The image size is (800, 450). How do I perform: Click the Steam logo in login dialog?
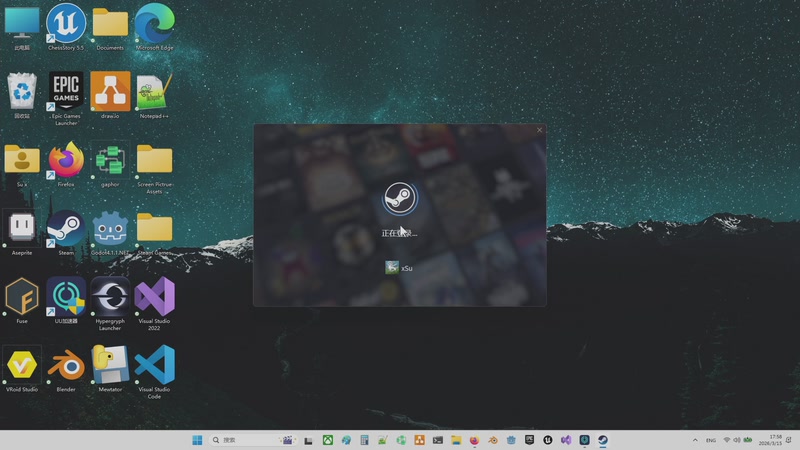click(400, 198)
